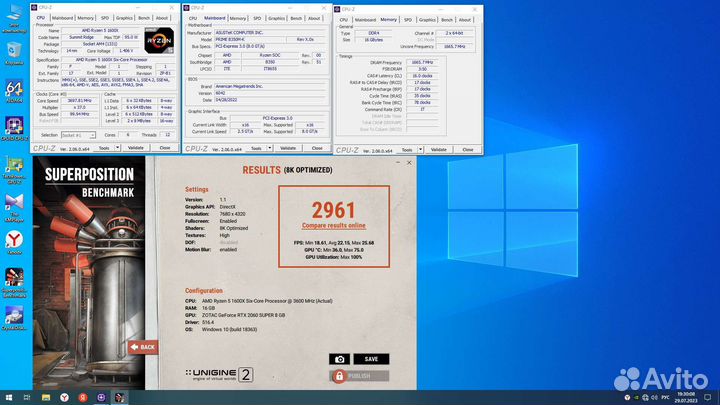Click Validate in the Mainboard CPU-Z window
This screenshot has height=405, width=720.
coord(288,148)
